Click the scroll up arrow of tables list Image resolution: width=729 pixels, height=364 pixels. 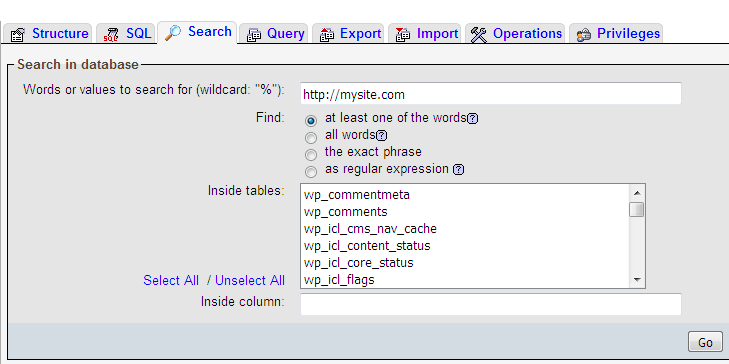point(637,192)
